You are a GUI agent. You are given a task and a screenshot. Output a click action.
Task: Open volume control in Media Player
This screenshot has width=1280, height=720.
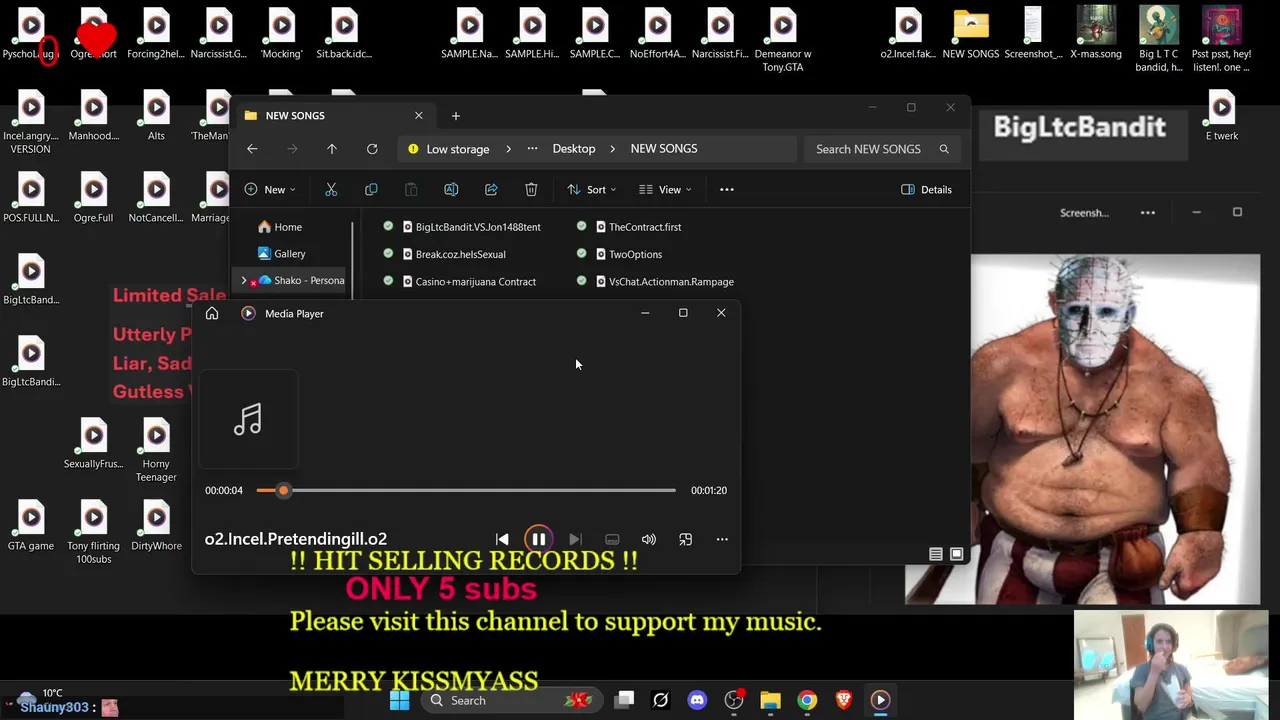[x=649, y=539]
